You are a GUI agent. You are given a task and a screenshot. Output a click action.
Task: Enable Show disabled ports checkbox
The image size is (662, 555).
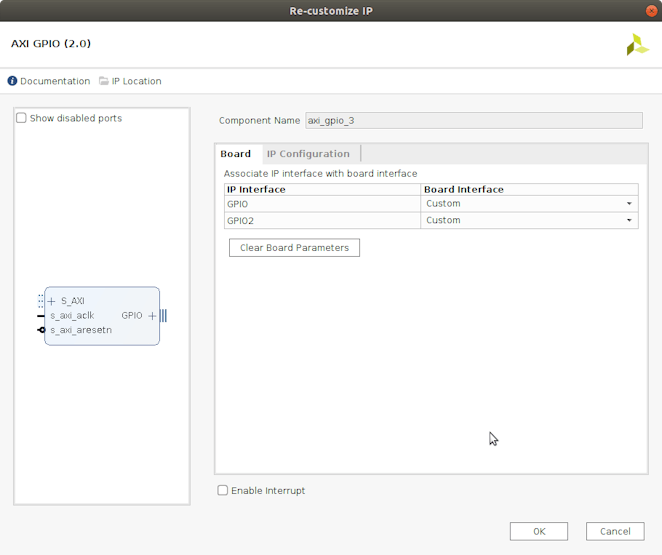(x=22, y=118)
